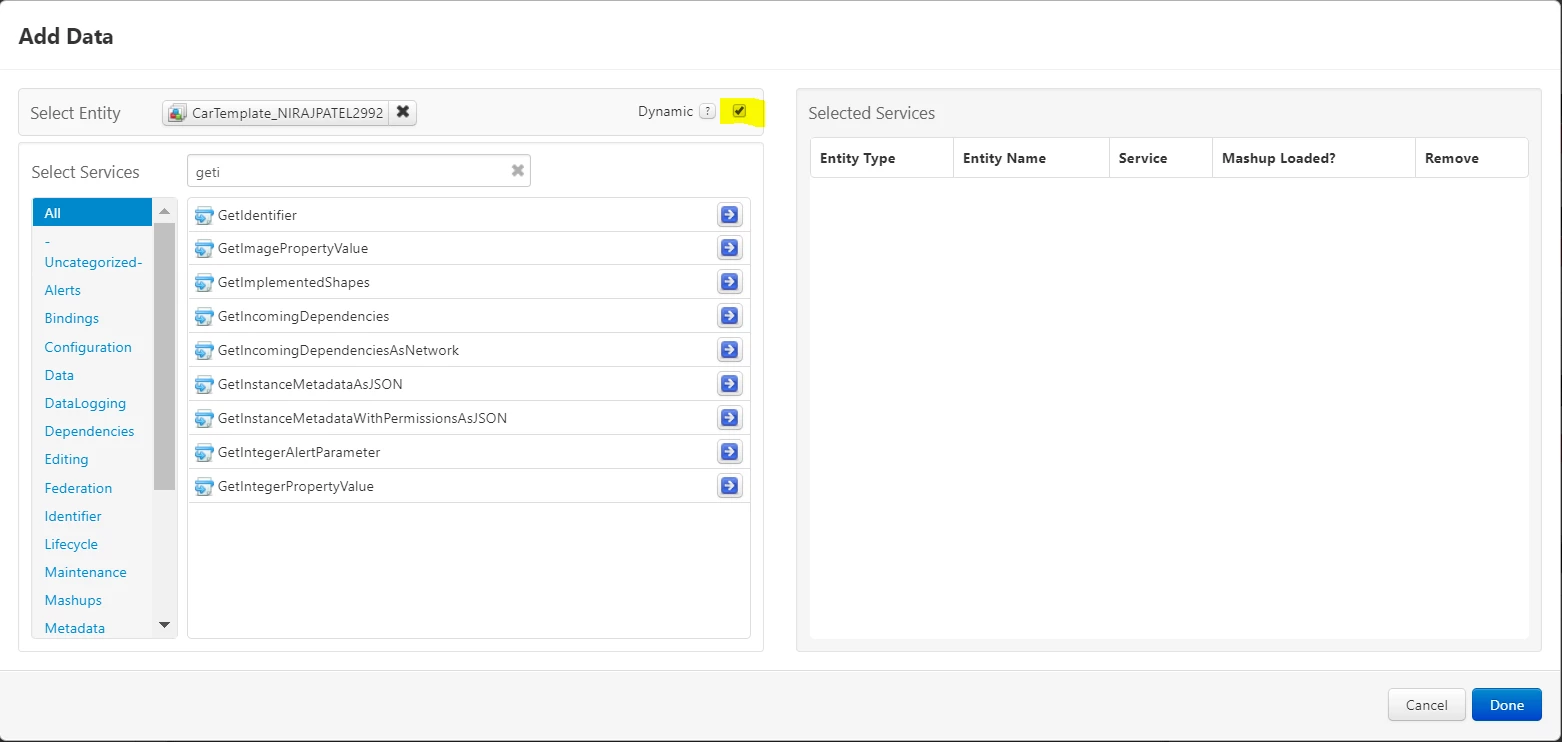Filter services by Data category
The image size is (1562, 742).
pyautogui.click(x=59, y=375)
